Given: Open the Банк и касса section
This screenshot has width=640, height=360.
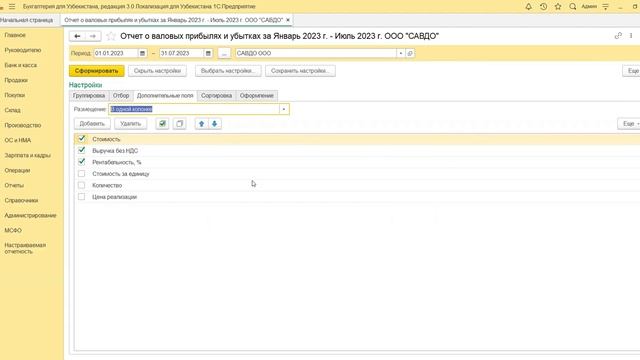Looking at the screenshot, I should (21, 65).
